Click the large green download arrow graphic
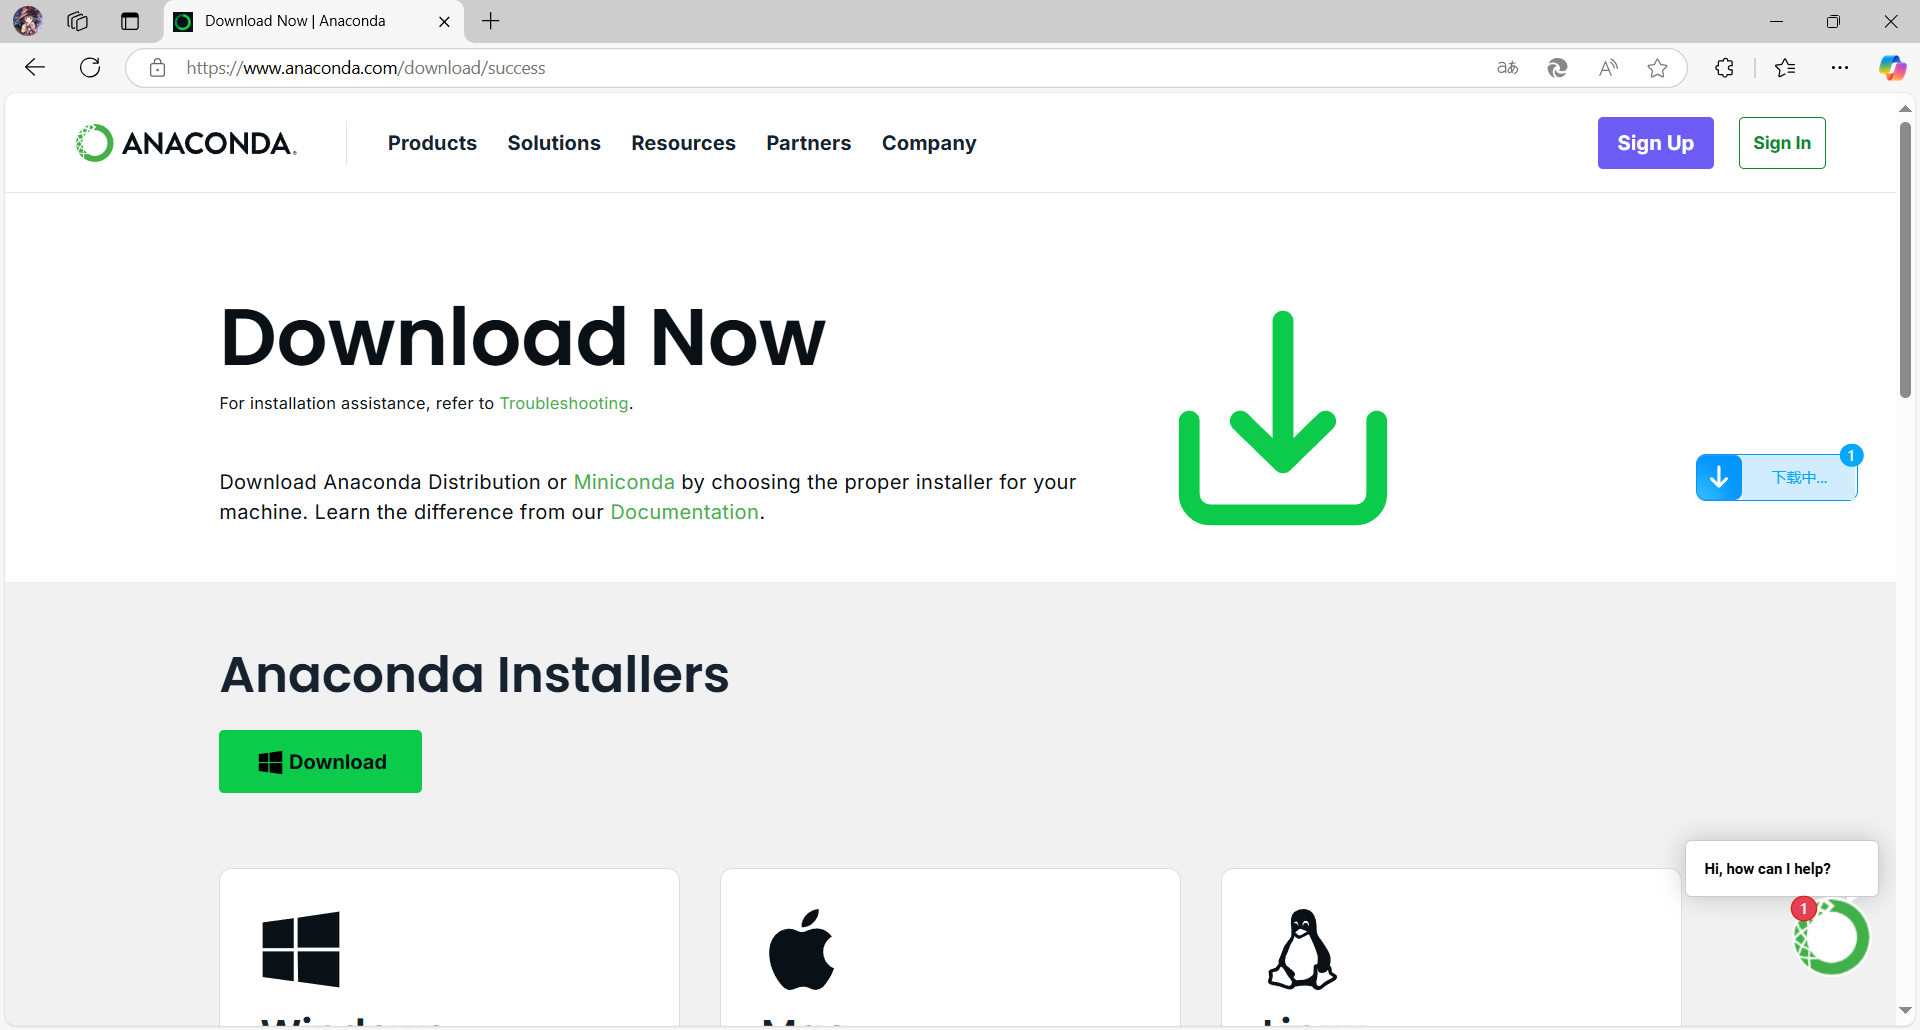Screen dimensions: 1920x1030 coord(1283,417)
